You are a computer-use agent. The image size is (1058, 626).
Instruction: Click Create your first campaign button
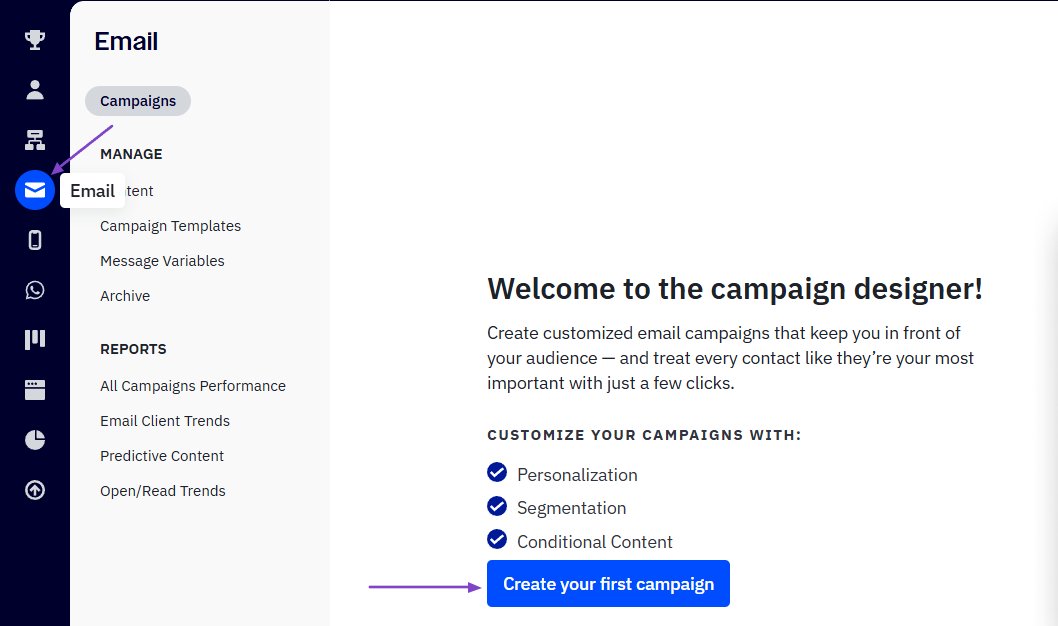[x=608, y=584]
